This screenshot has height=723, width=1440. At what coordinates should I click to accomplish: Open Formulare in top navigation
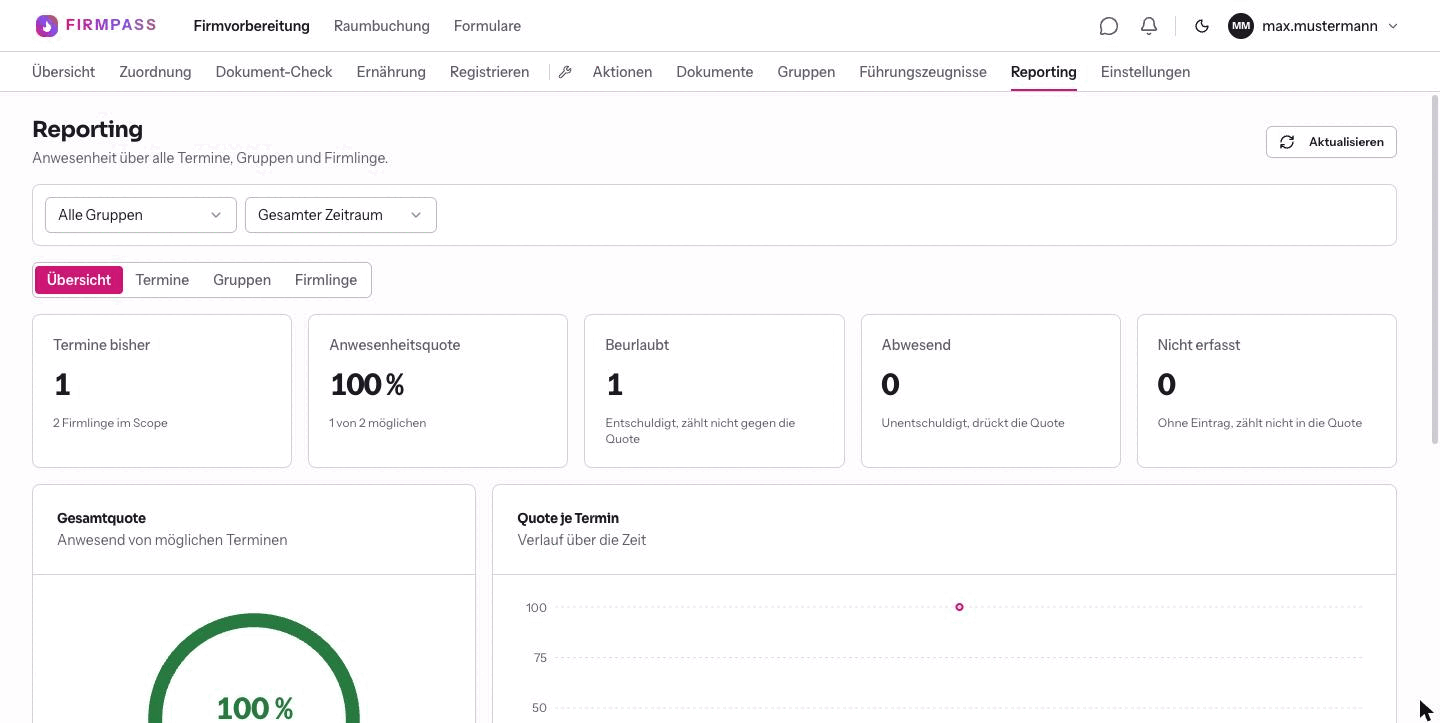(487, 26)
